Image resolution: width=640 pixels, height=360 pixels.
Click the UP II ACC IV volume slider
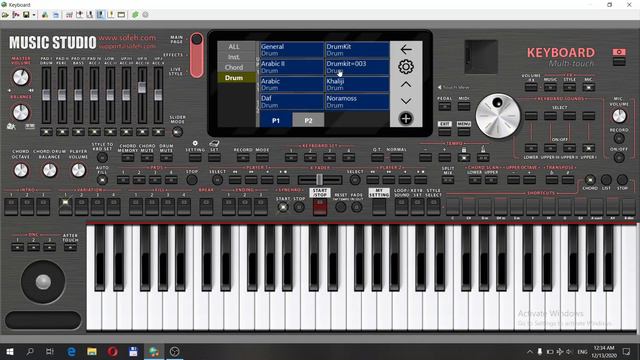click(142, 87)
